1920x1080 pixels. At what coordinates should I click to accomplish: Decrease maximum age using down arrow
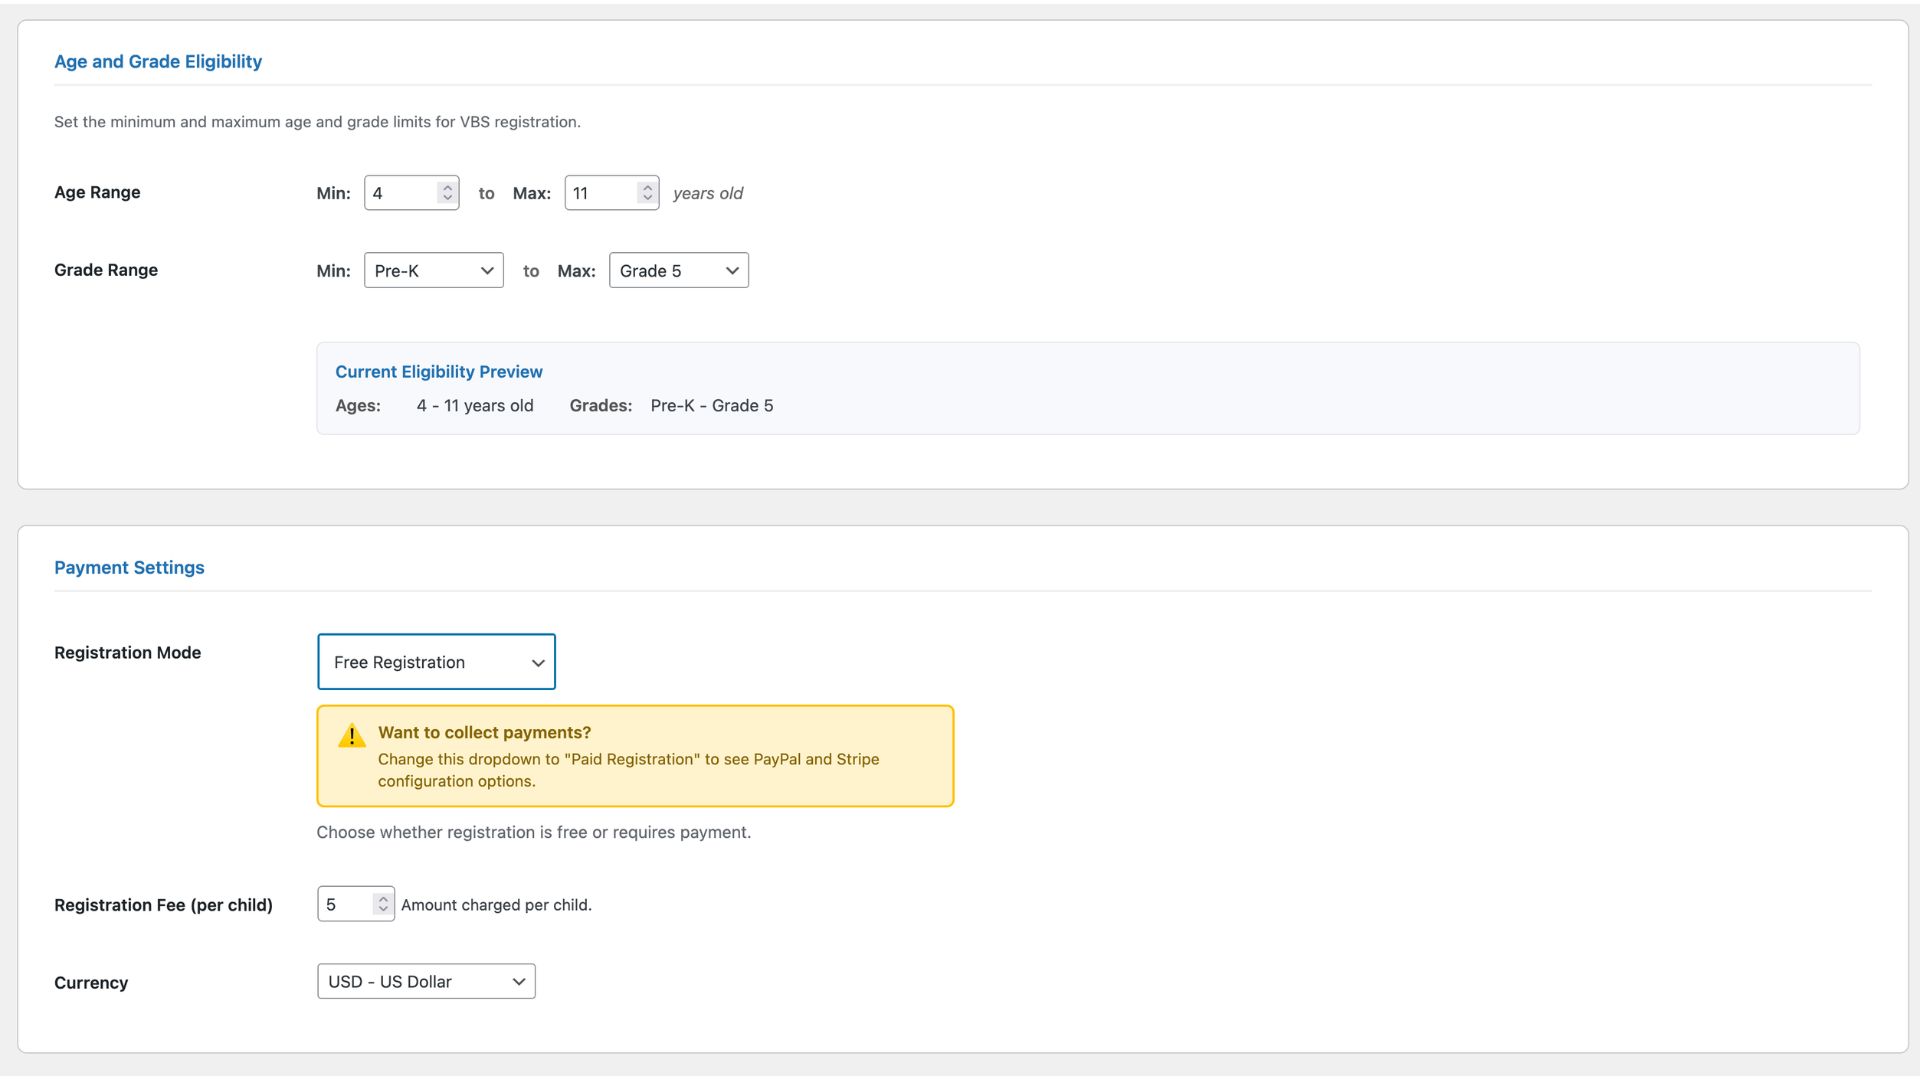click(x=647, y=199)
